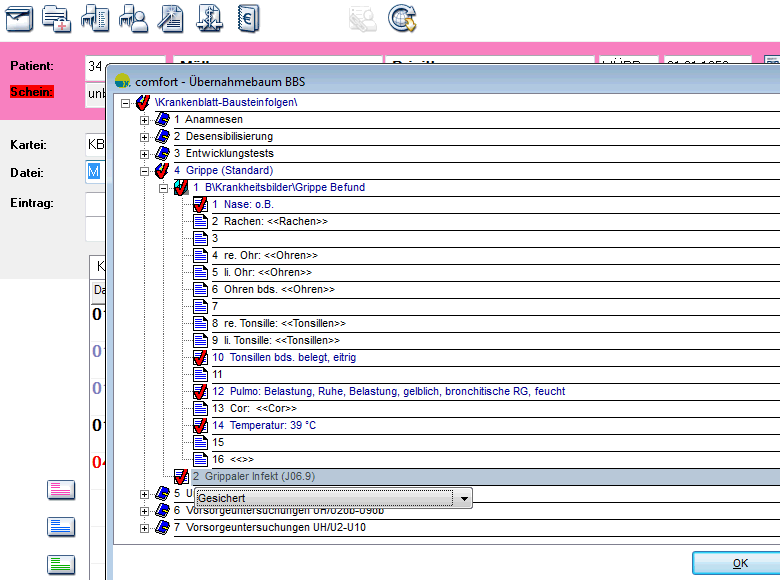
Task: Click the globe refresh icon in toolbar
Action: [402, 17]
